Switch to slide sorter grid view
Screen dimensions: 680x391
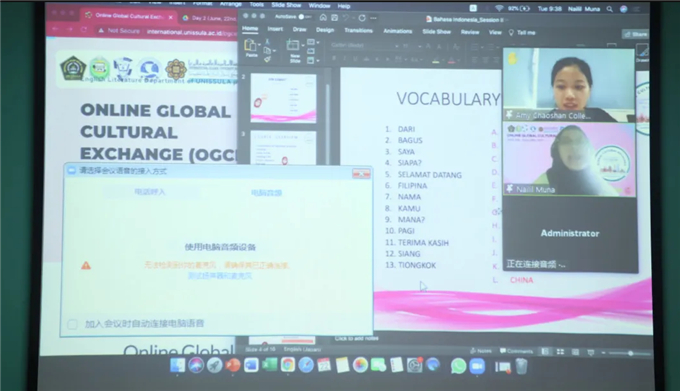560,352
